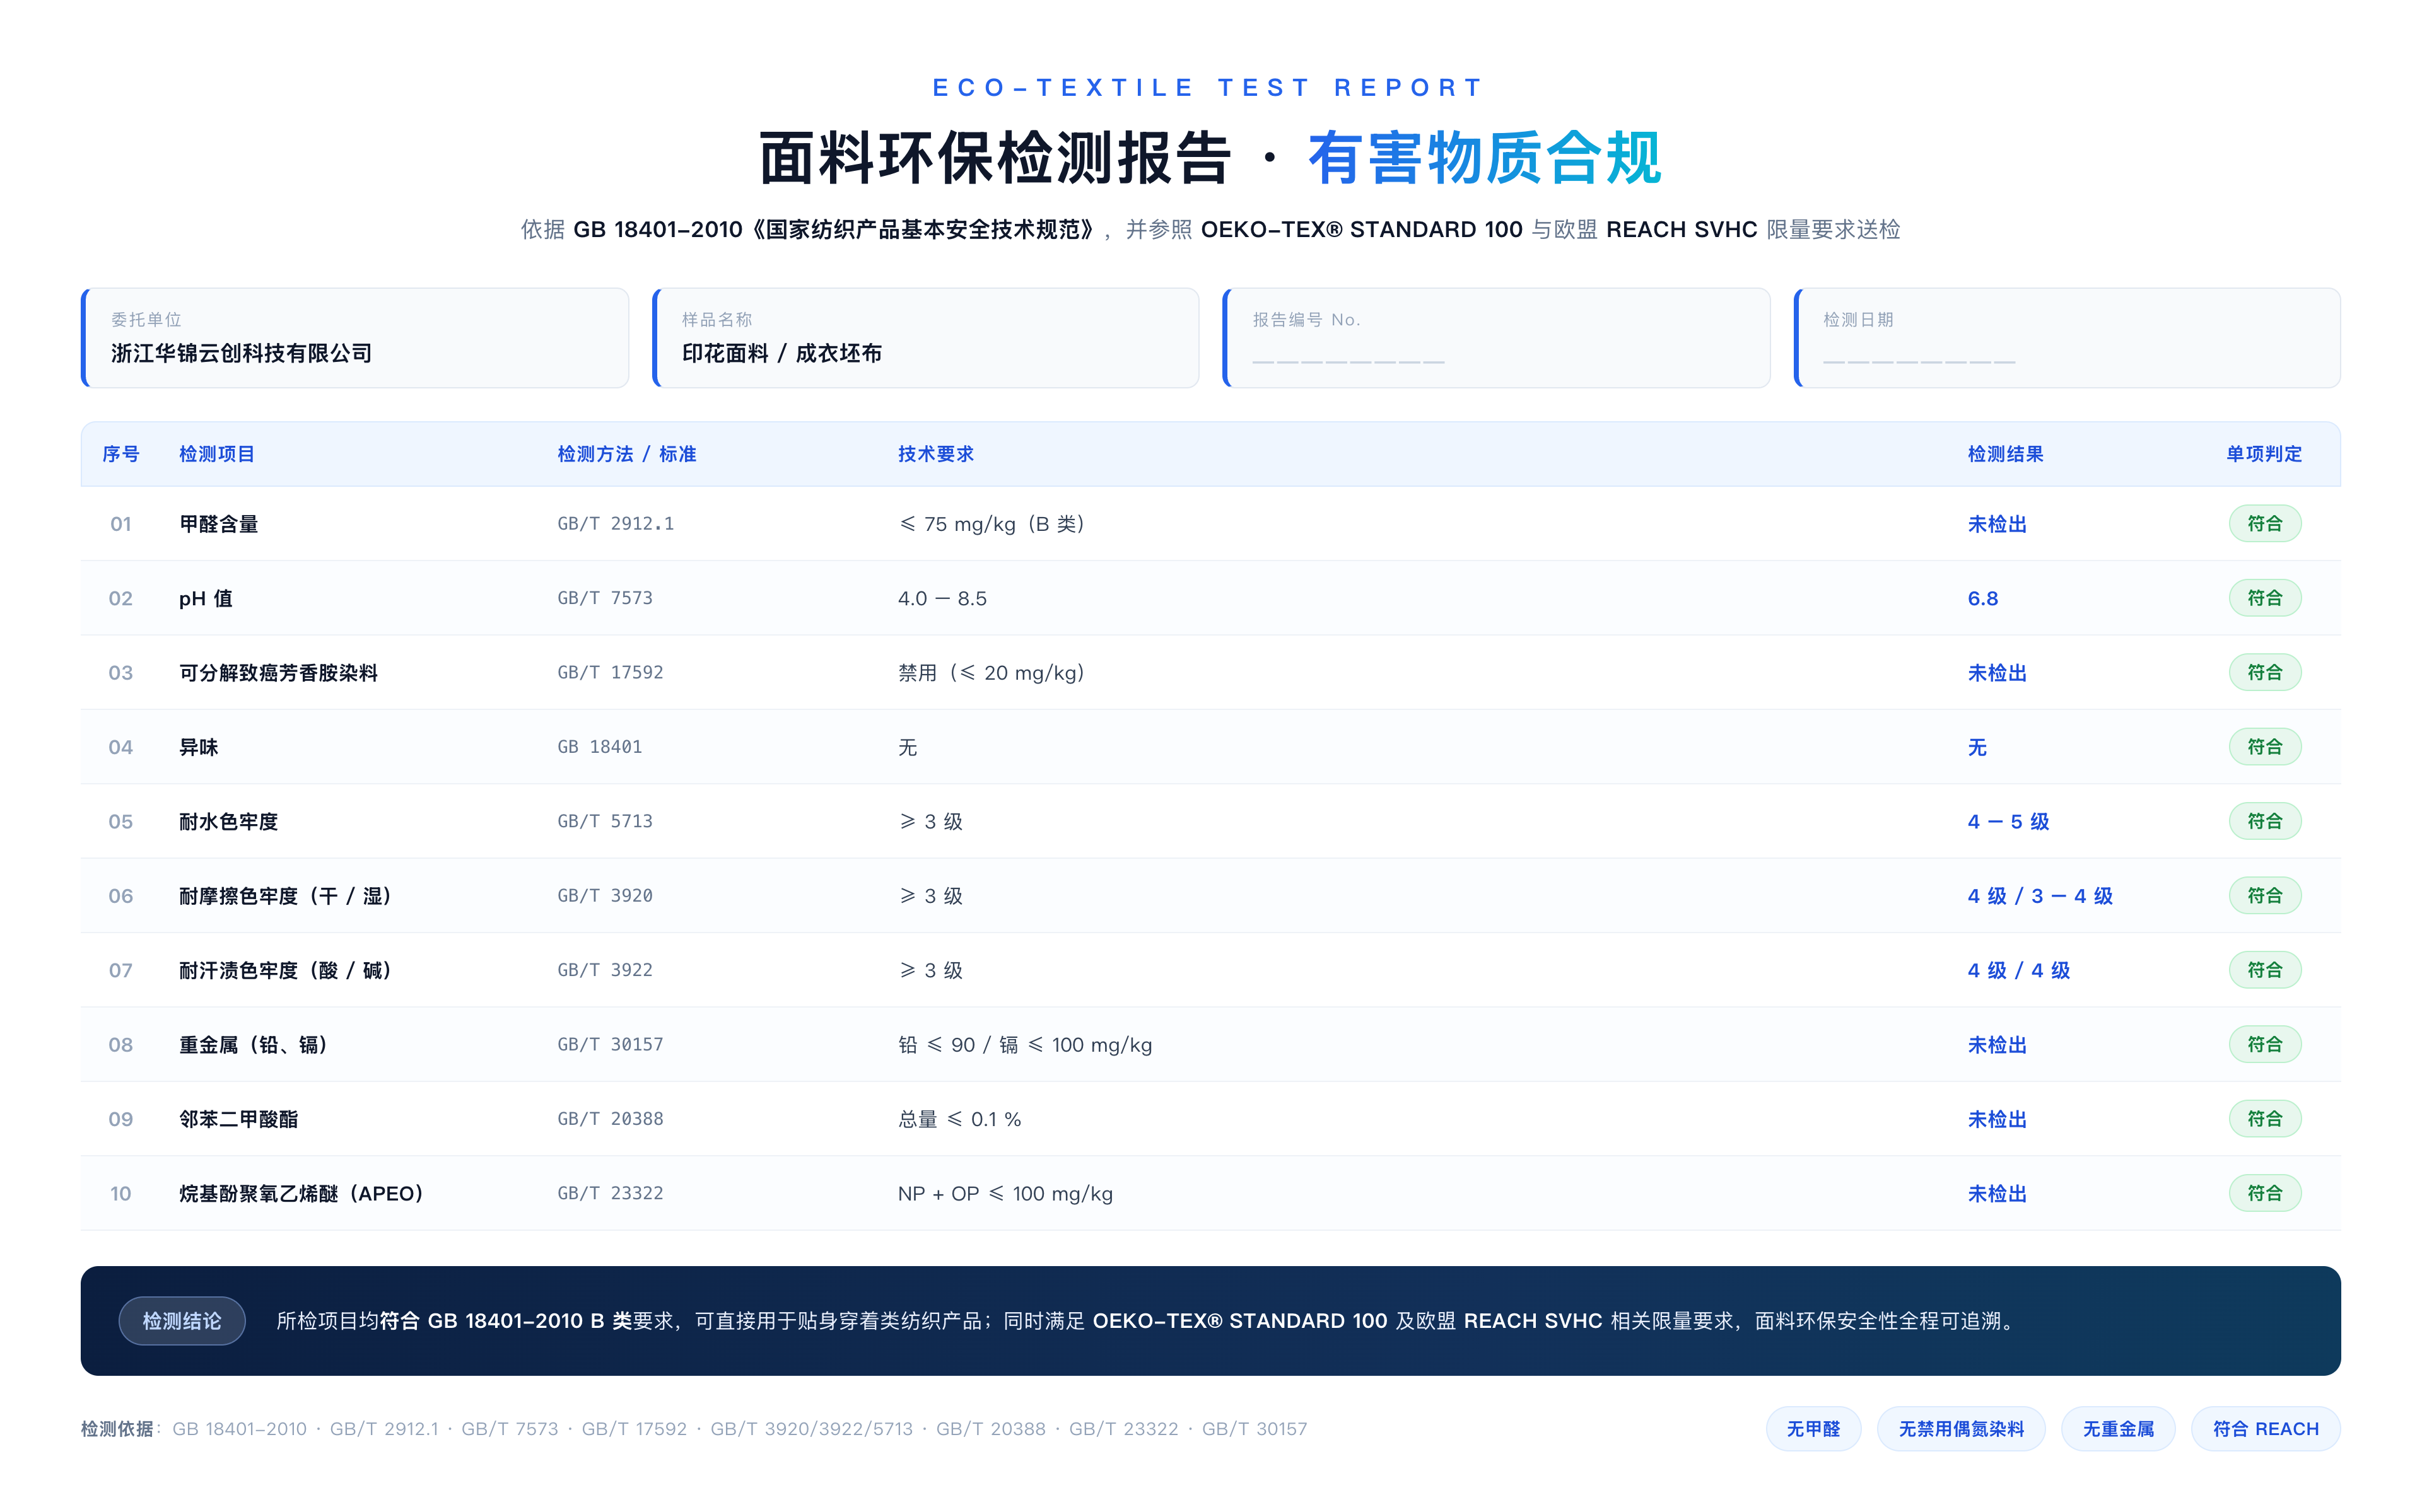Viewport: 2422px width, 1512px height.
Task: Click the GB/T 17592 method cell
Action: coord(610,673)
